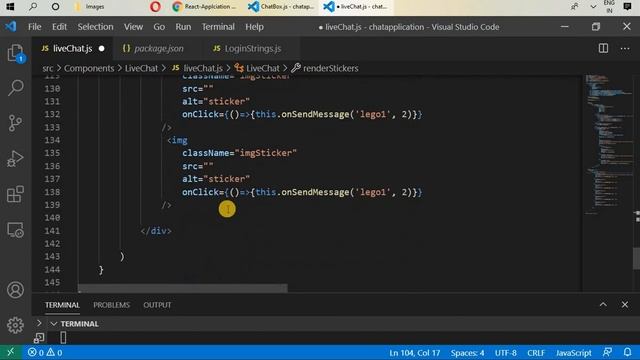The height and width of the screenshot is (360, 640).
Task: Open notifications bell in status bar
Action: 627,352
